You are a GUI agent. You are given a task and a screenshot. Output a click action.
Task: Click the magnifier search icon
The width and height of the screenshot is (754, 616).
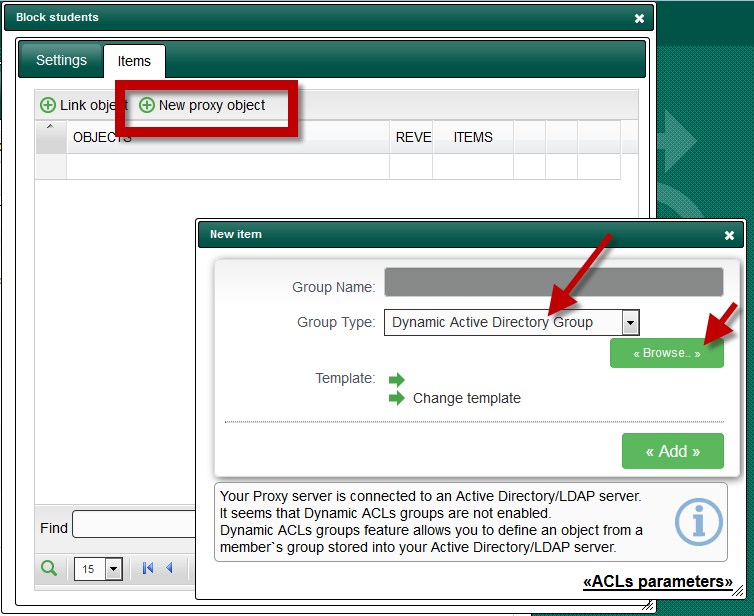[49, 568]
